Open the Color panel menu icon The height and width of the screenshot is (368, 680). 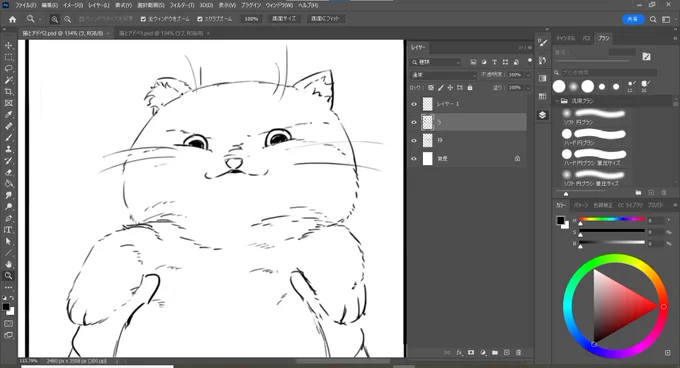pyautogui.click(x=674, y=205)
